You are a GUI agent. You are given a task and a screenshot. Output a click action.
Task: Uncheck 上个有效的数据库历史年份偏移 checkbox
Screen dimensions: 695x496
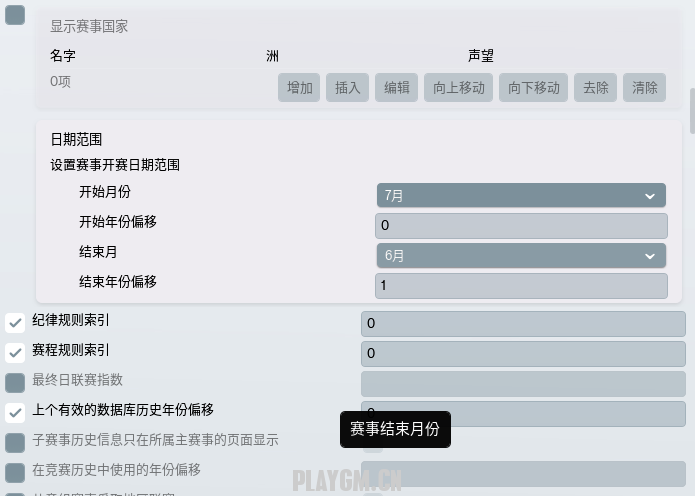(15, 413)
